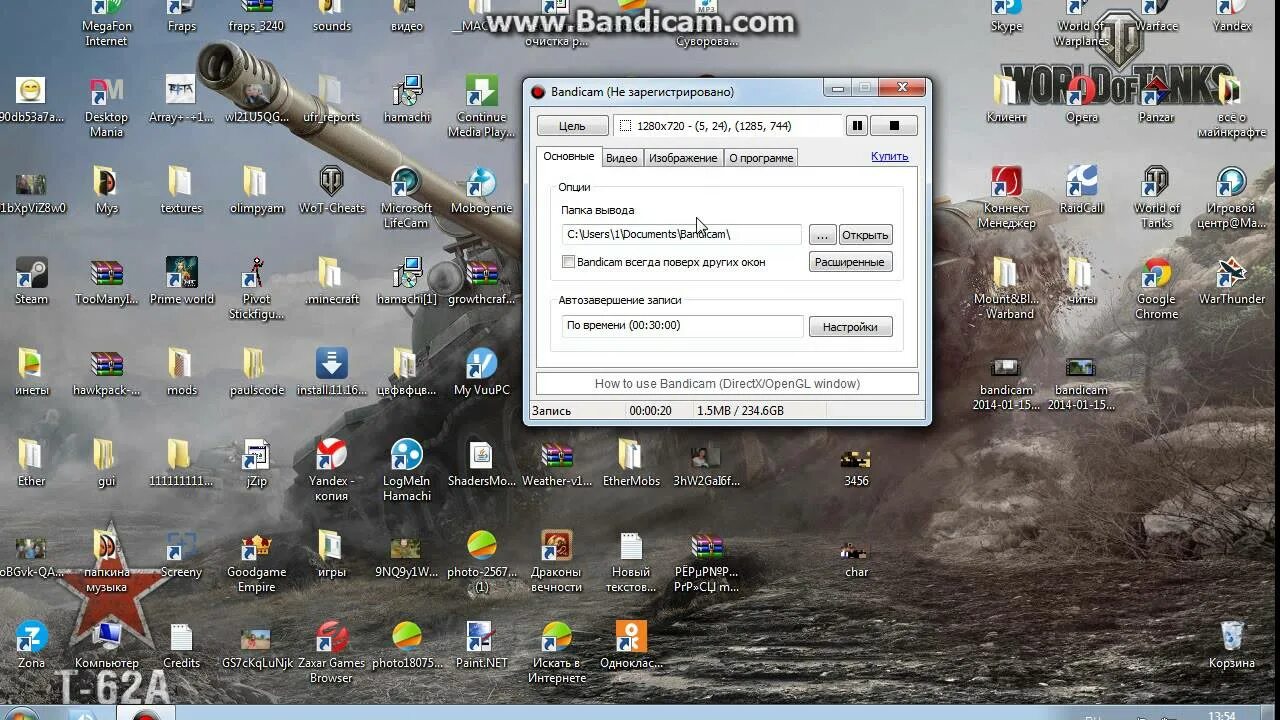The width and height of the screenshot is (1280, 720).
Task: Select the Paint.NET desktop icon
Action: coord(481,645)
